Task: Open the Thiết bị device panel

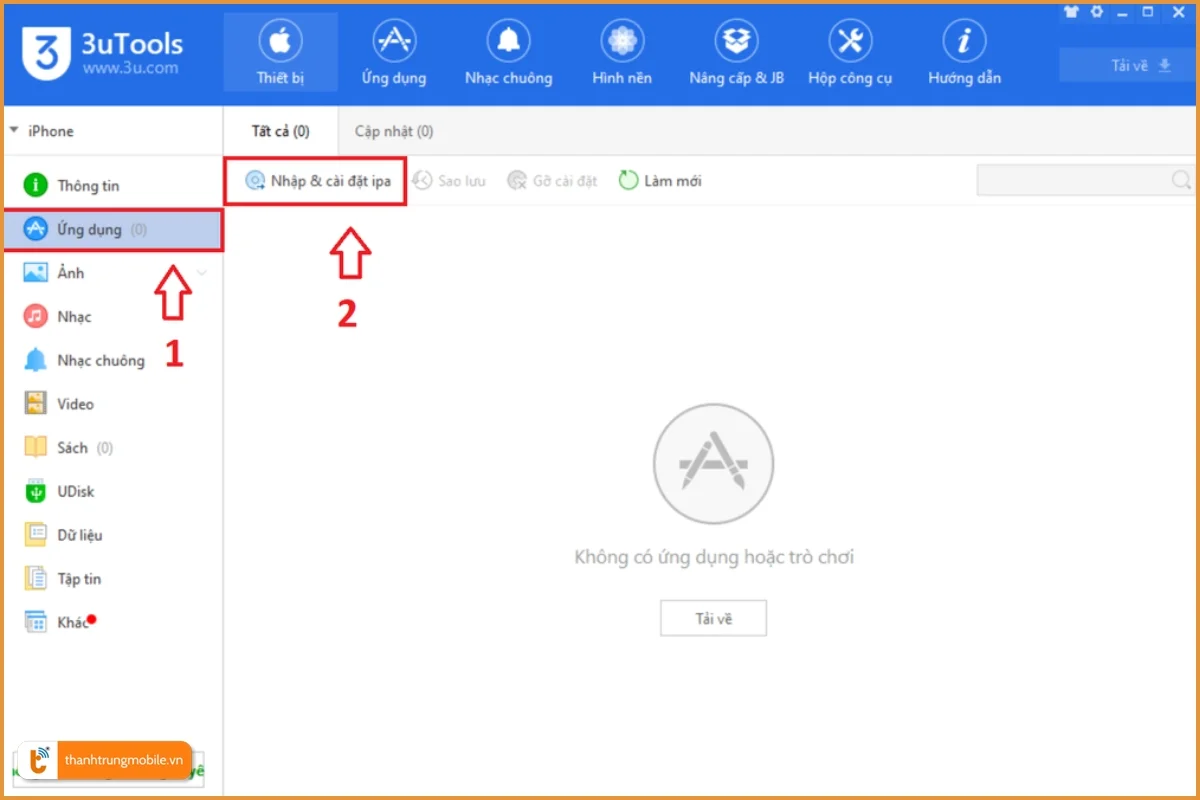Action: click(x=280, y=50)
